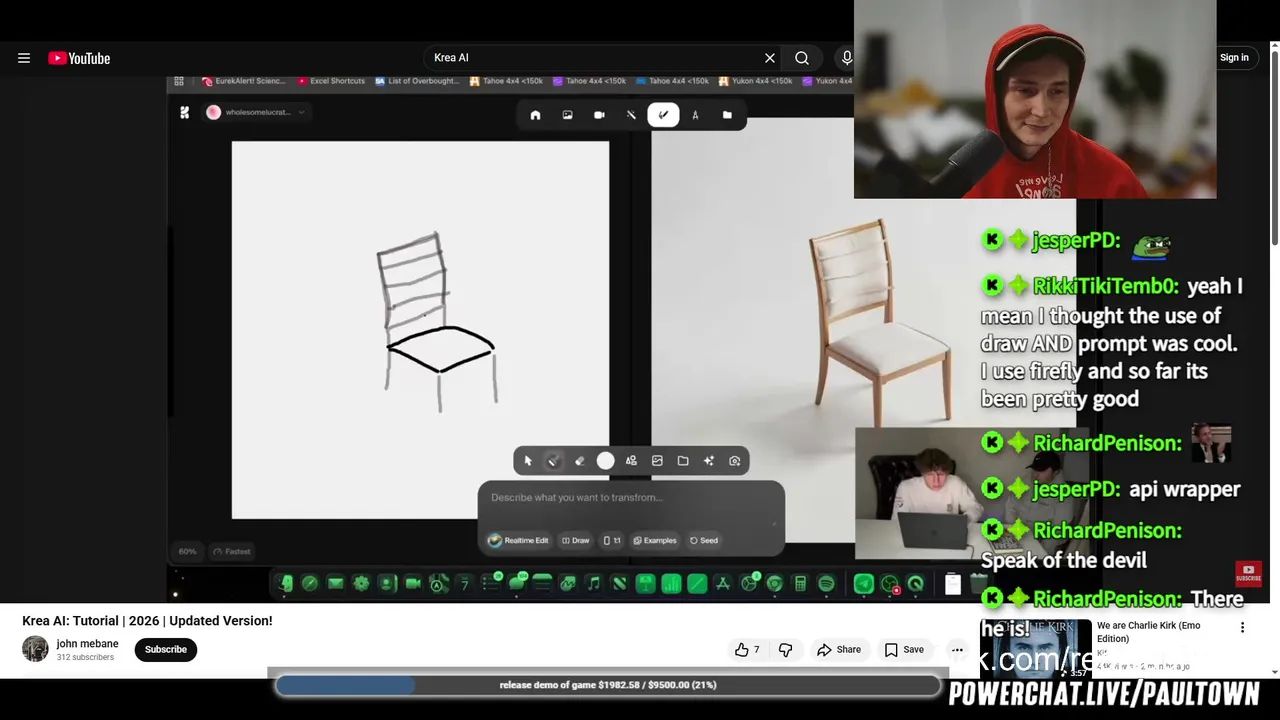Open the Examples gallery button
1280x720 pixels.
pos(655,540)
